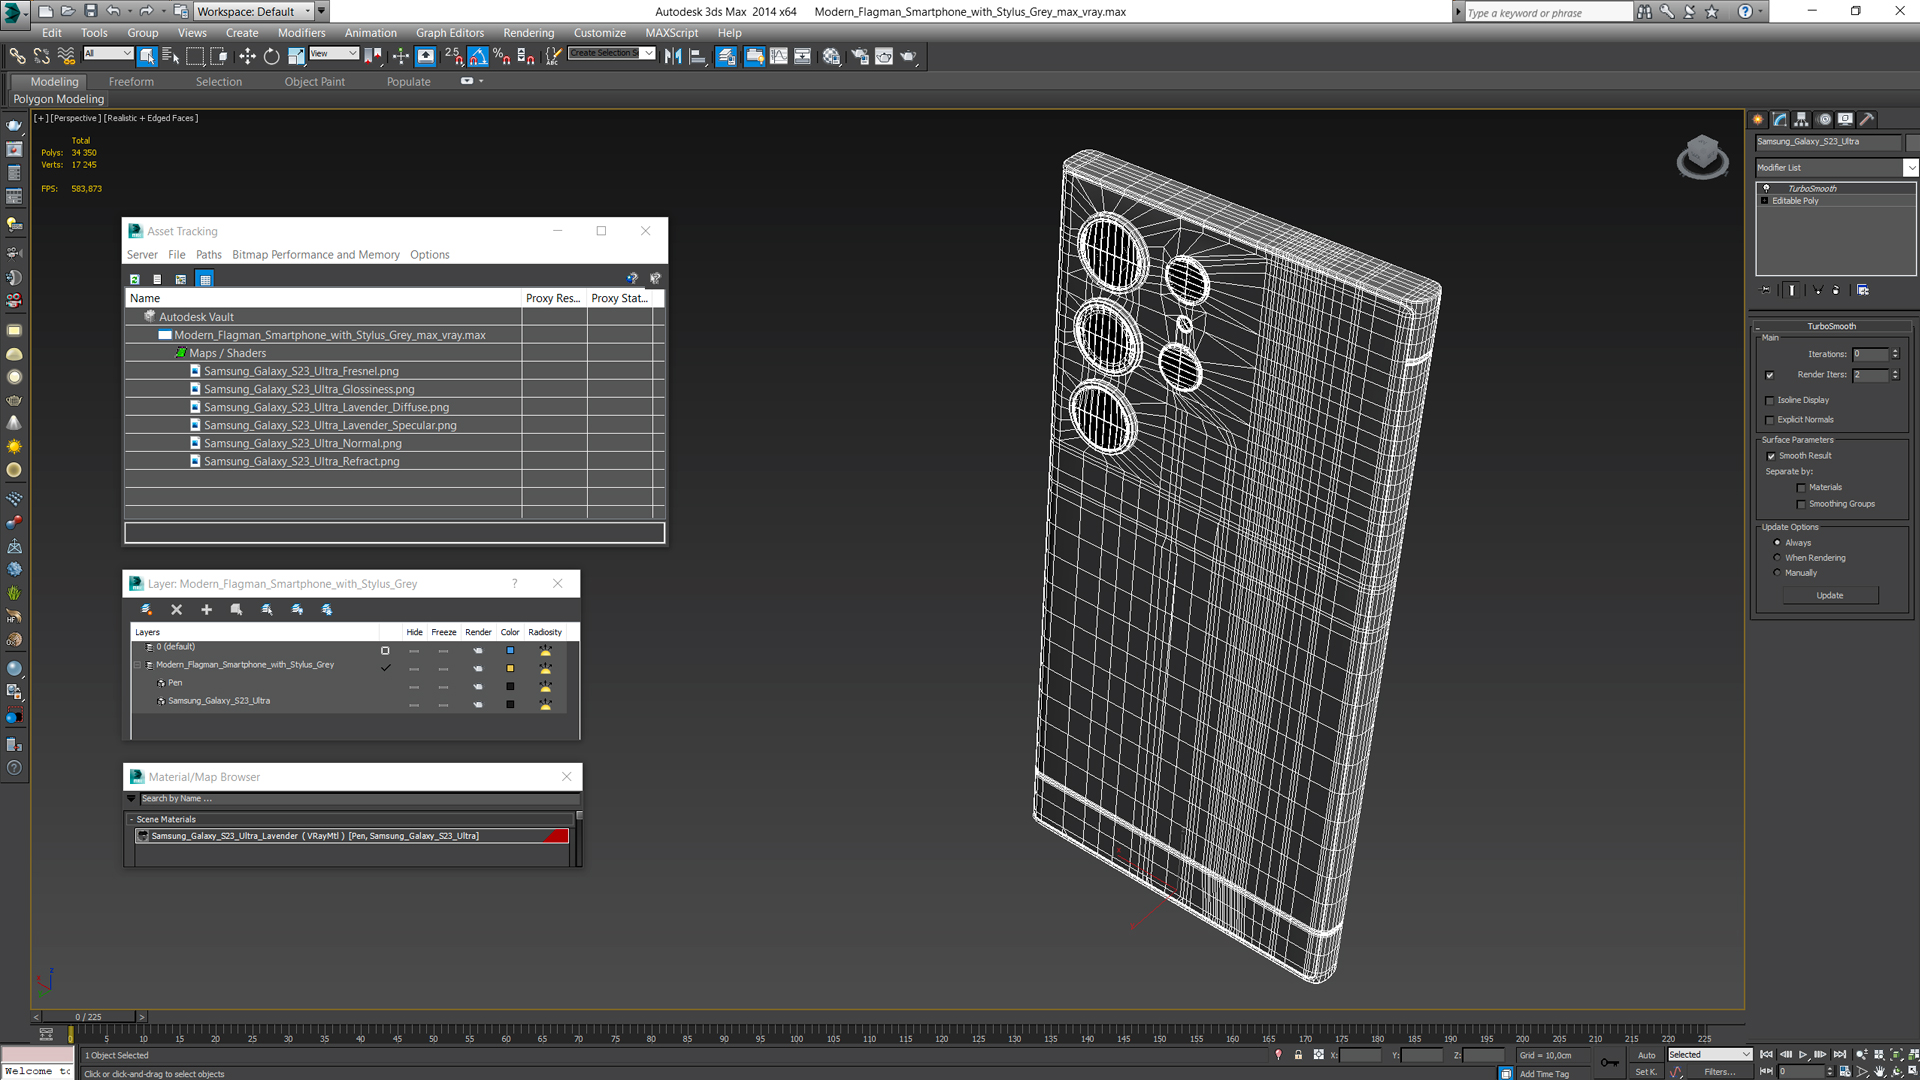Open Render Setup dialog
This screenshot has height=1080, width=1920.
(860, 56)
